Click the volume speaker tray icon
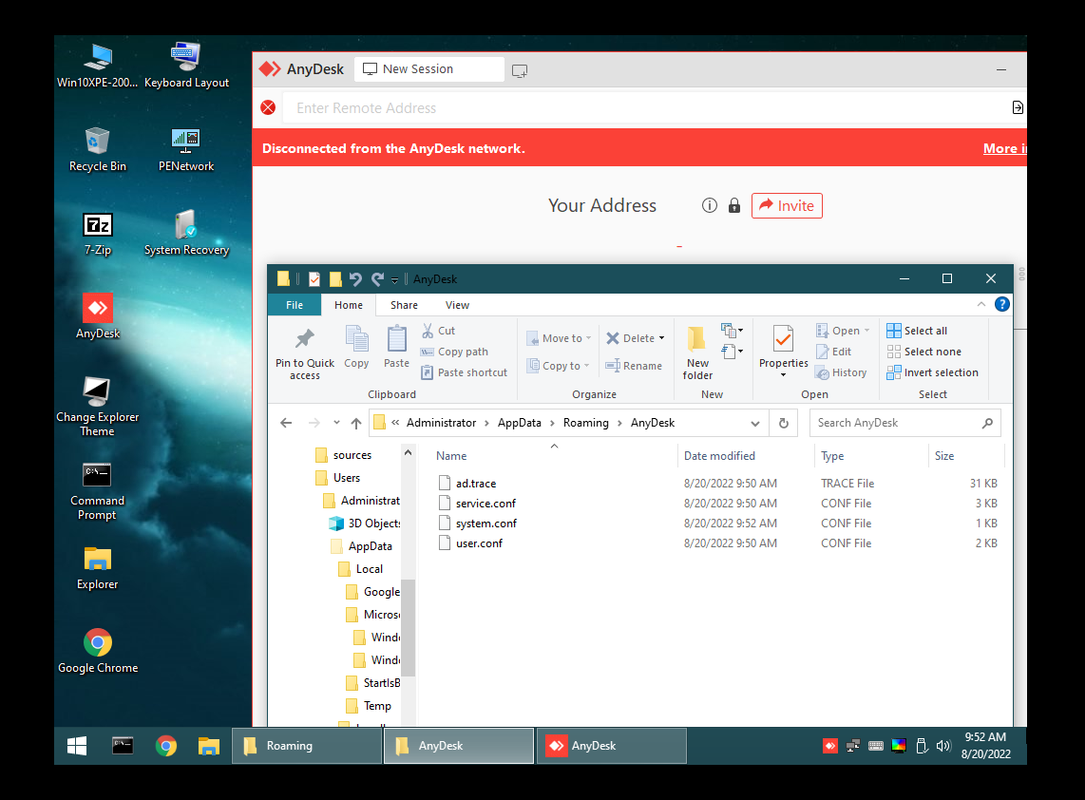Viewport: 1085px width, 800px height. pyautogui.click(x=943, y=745)
